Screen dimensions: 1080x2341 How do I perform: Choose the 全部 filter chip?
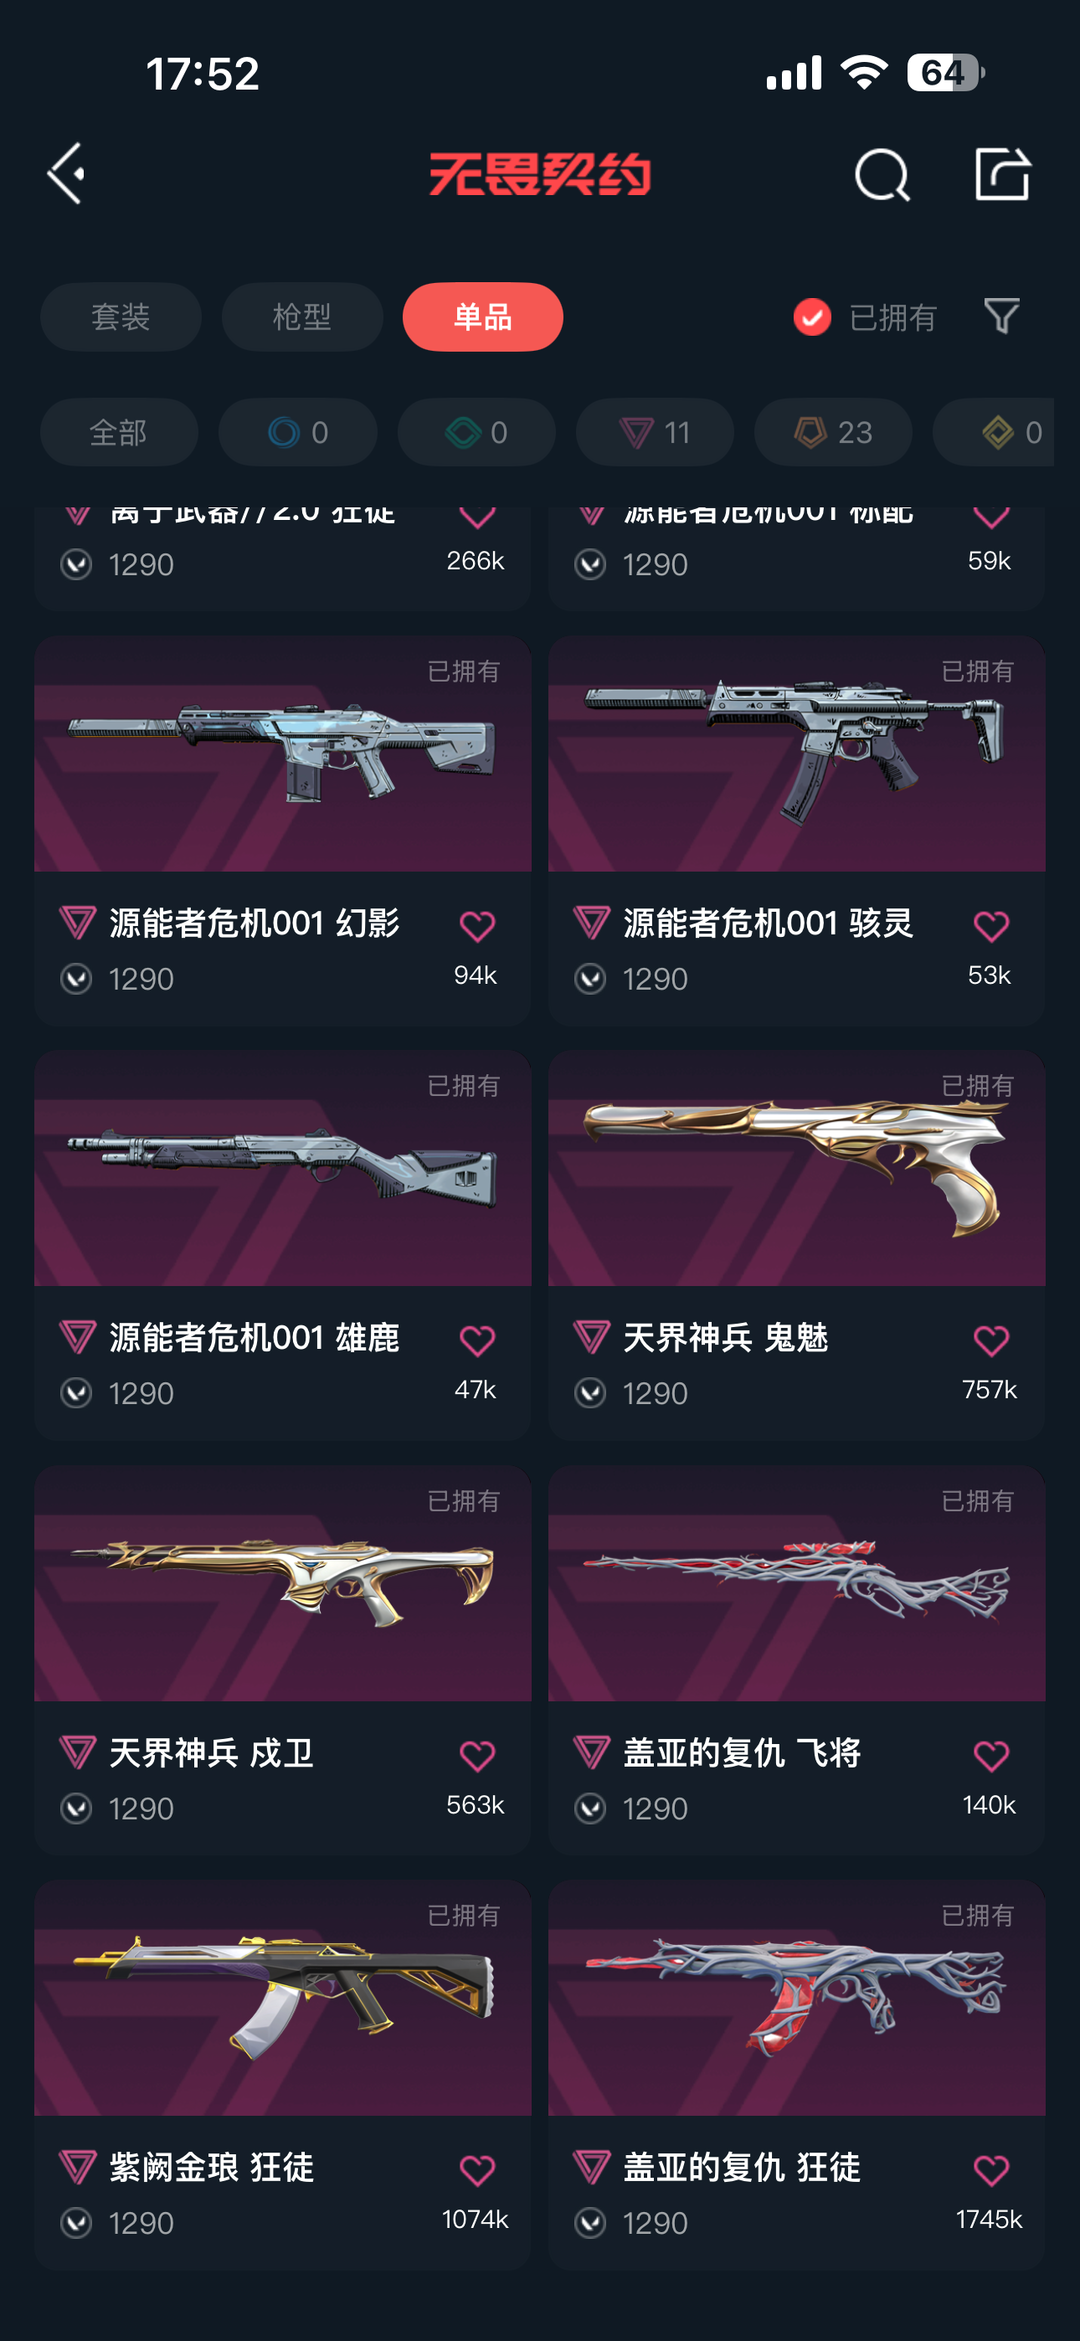point(119,432)
